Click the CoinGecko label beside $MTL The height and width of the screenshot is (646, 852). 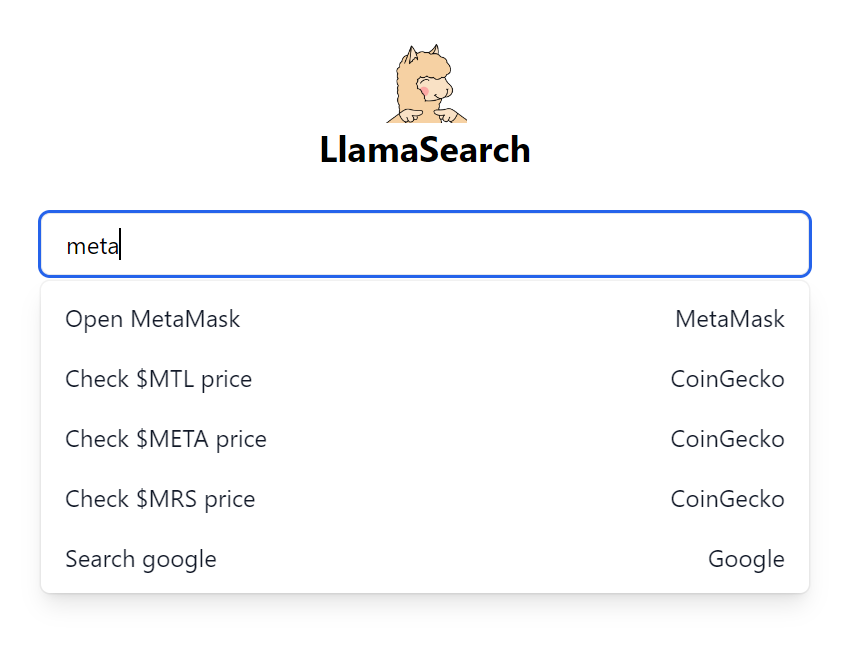727,379
